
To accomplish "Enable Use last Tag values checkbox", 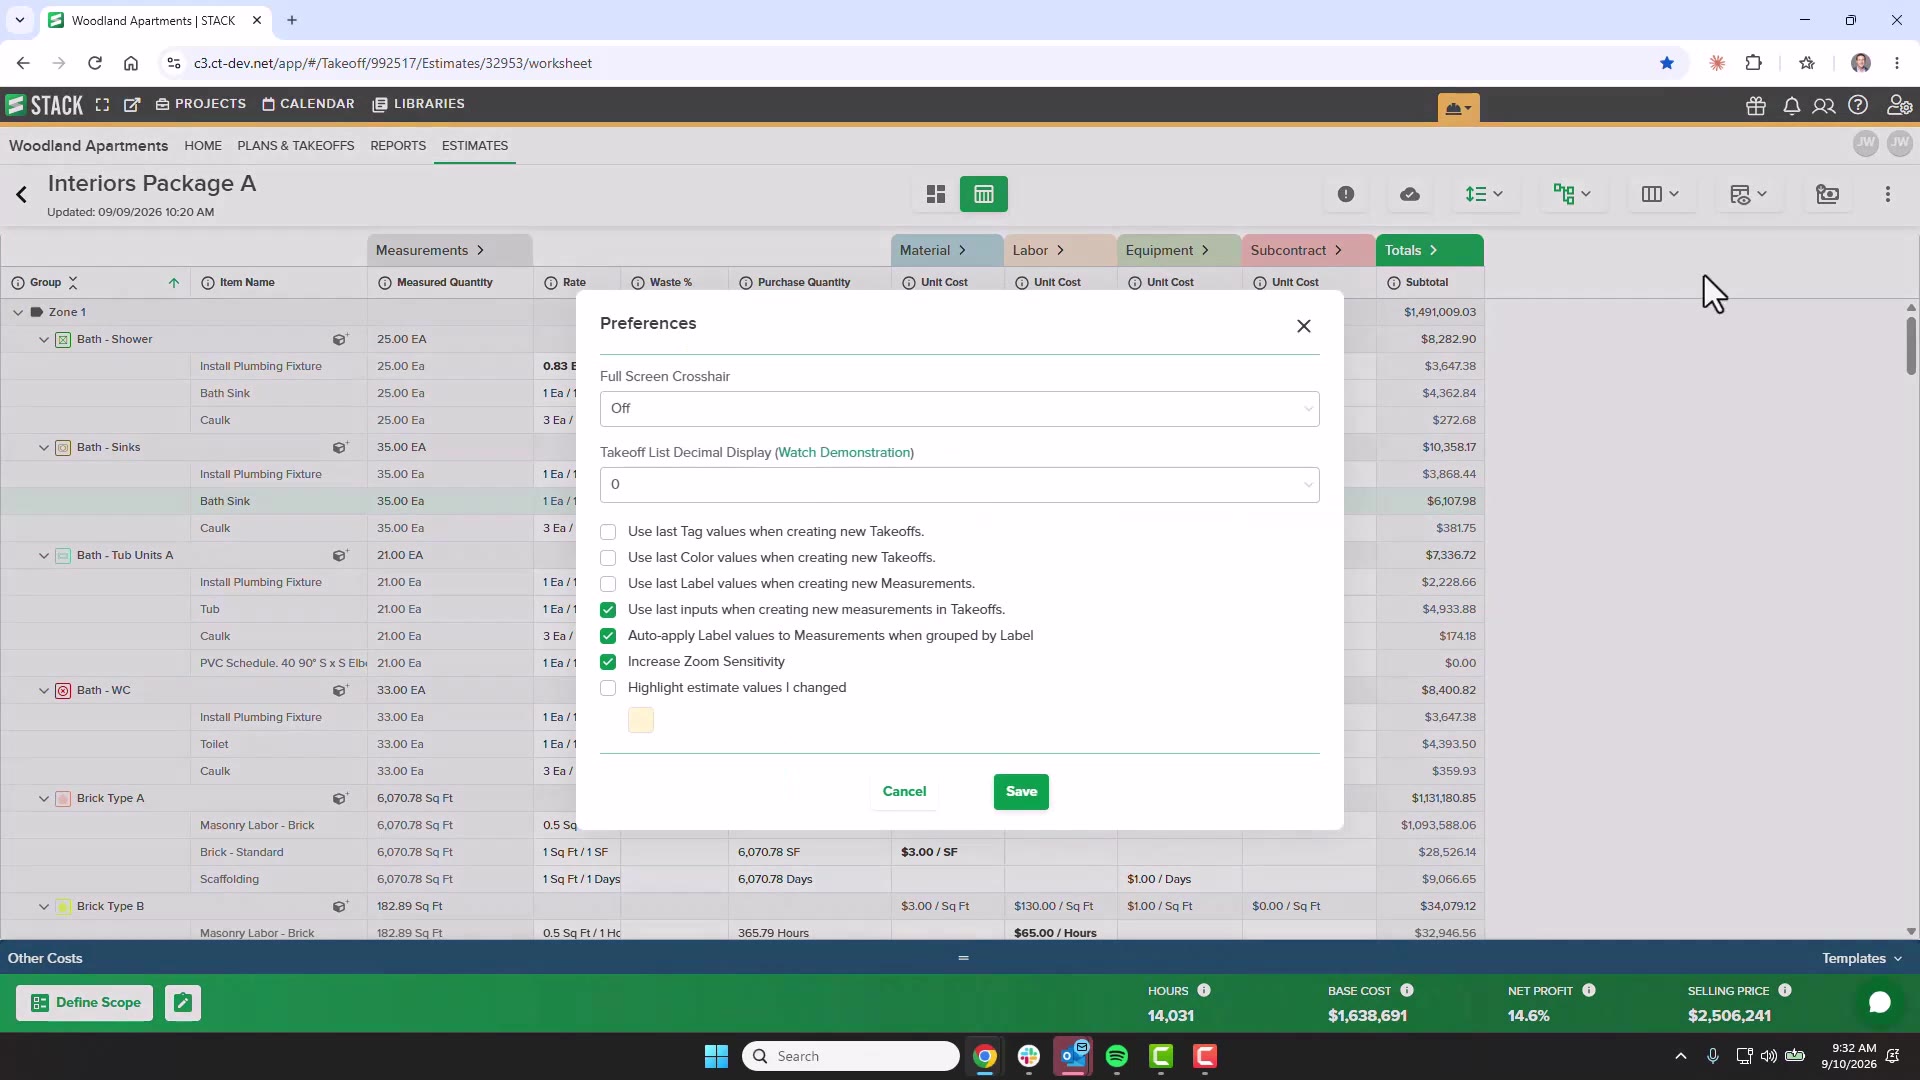I will point(608,532).
